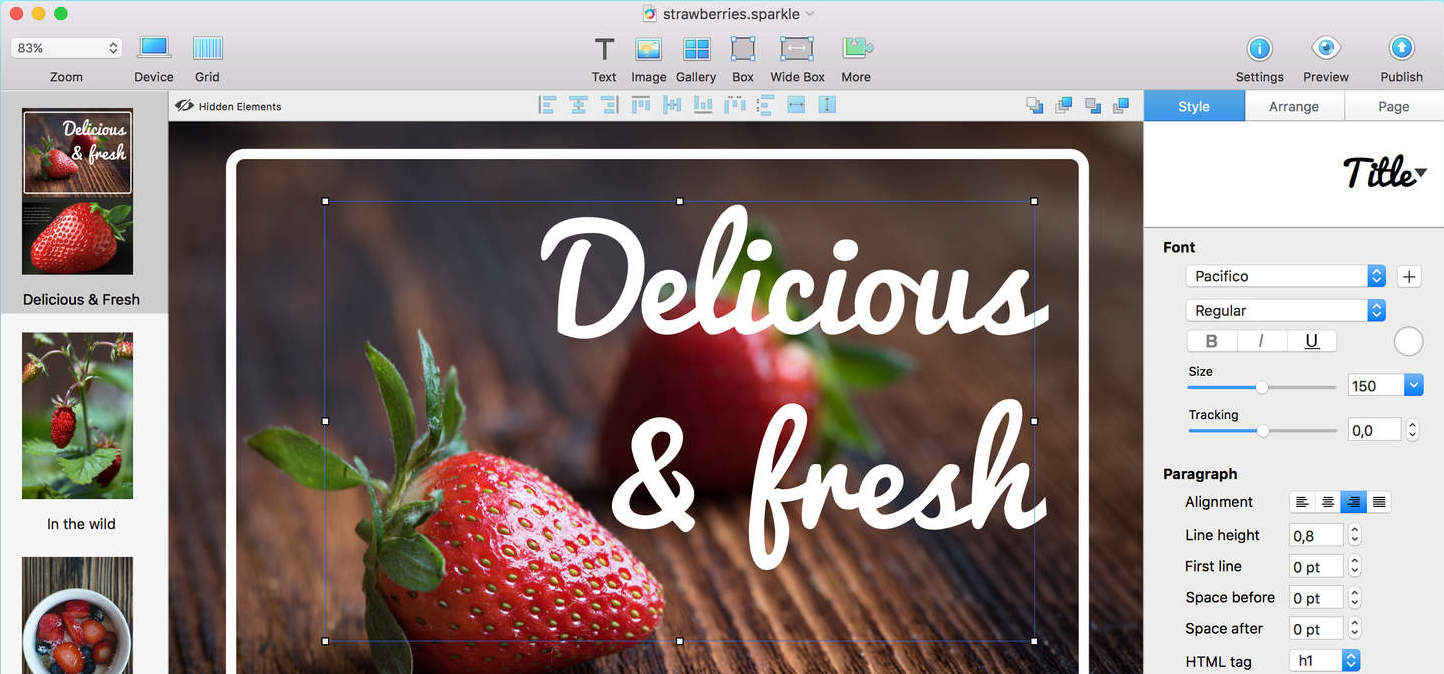Image resolution: width=1444 pixels, height=674 pixels.
Task: Click the Tracking slider
Action: pyautogui.click(x=1263, y=431)
